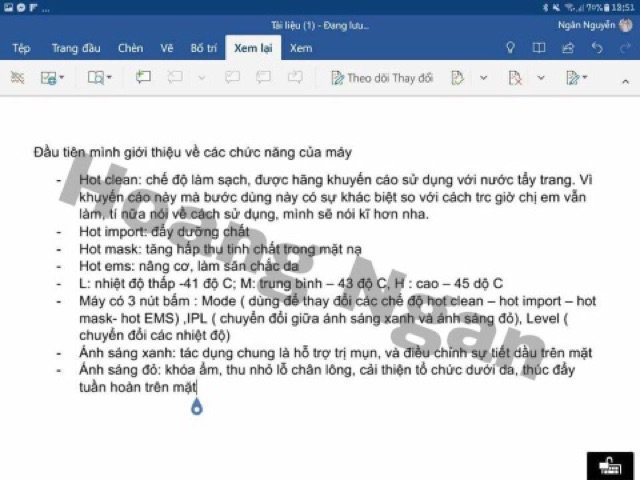Toggle Theo dõi Thay đổi tracking

pos(382,78)
